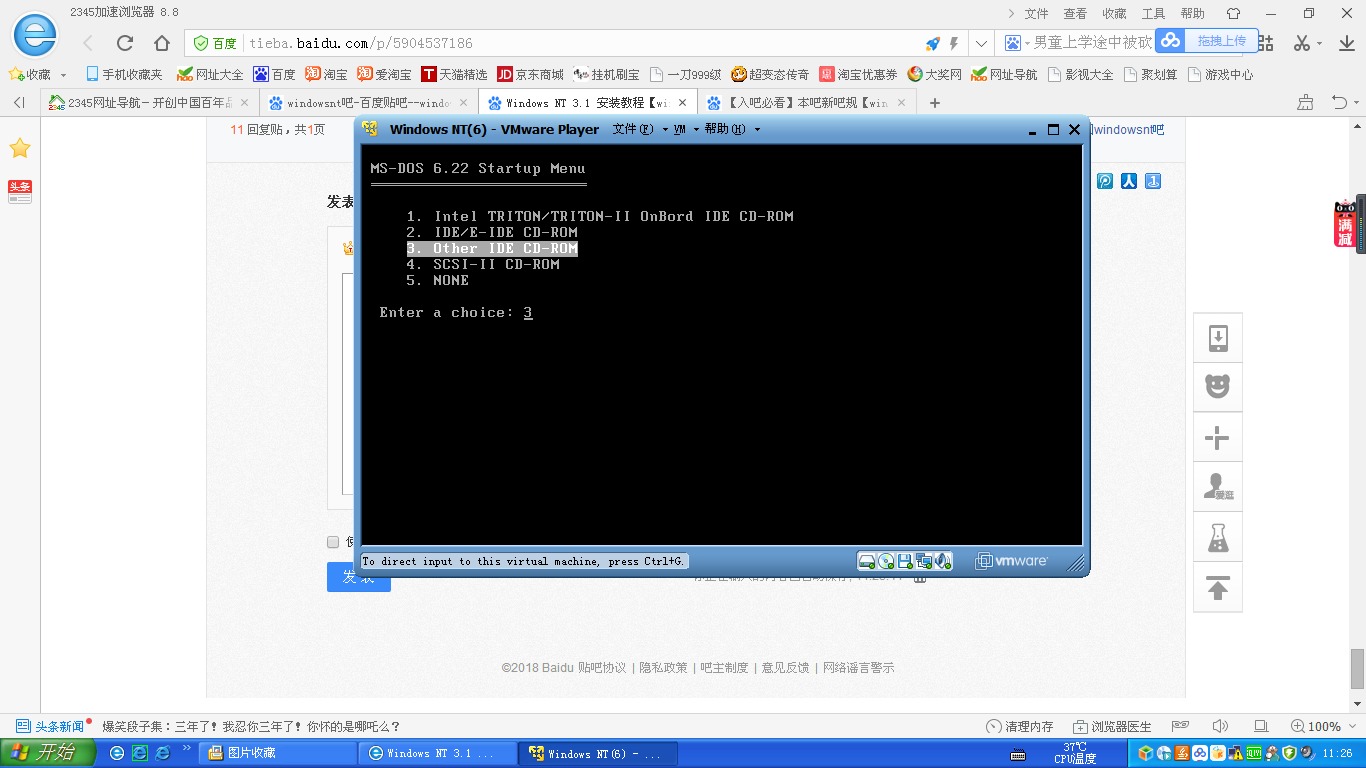Open a new browser tab
1366x768 pixels.
pos(935,103)
